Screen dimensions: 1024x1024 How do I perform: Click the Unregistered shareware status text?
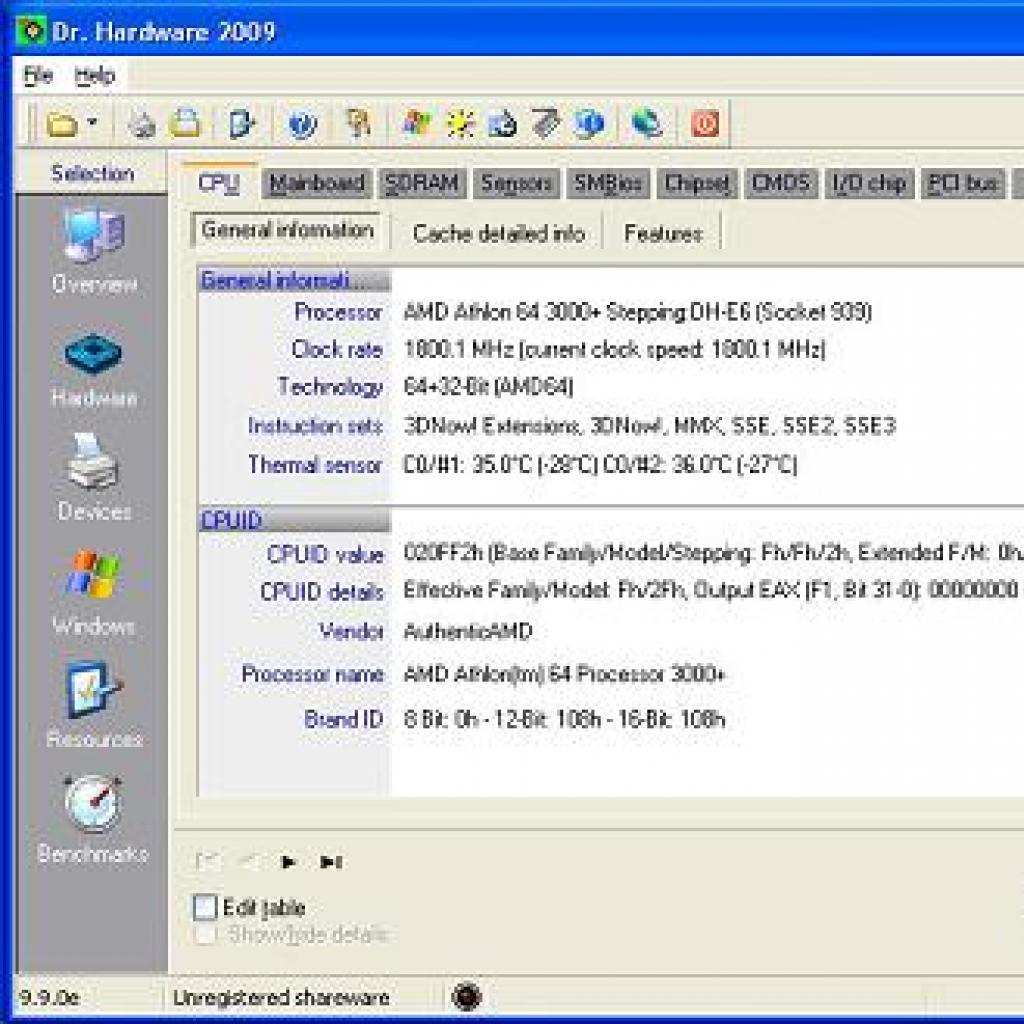tap(281, 997)
